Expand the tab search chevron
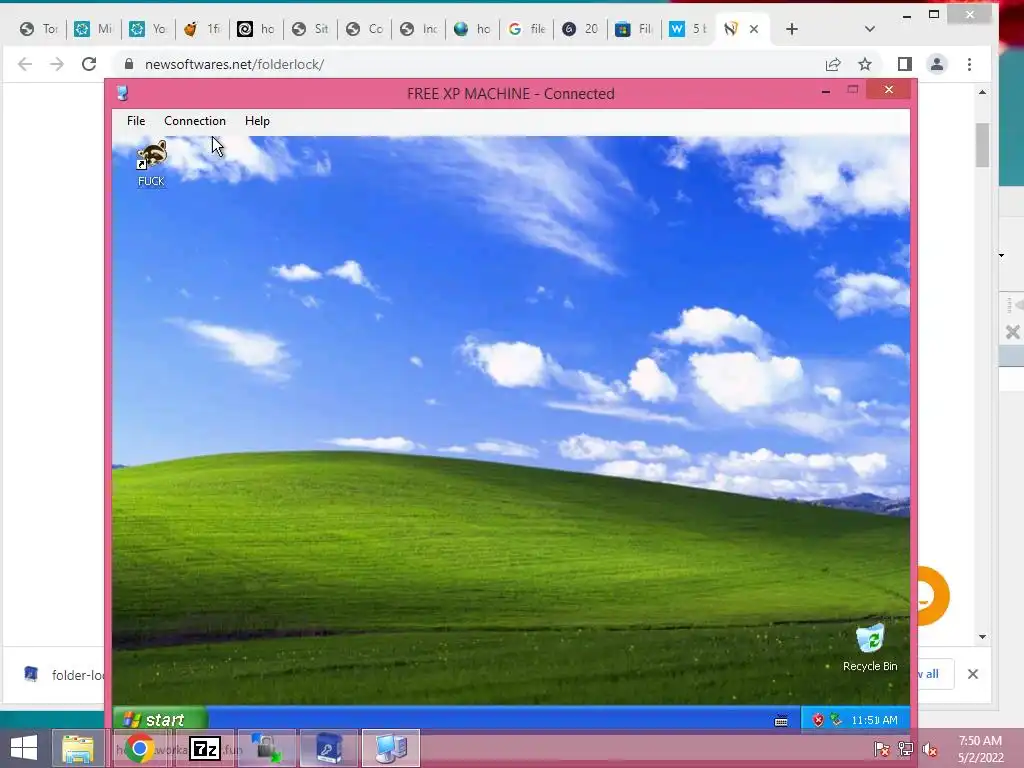Screen dimensions: 1024x768 869,29
